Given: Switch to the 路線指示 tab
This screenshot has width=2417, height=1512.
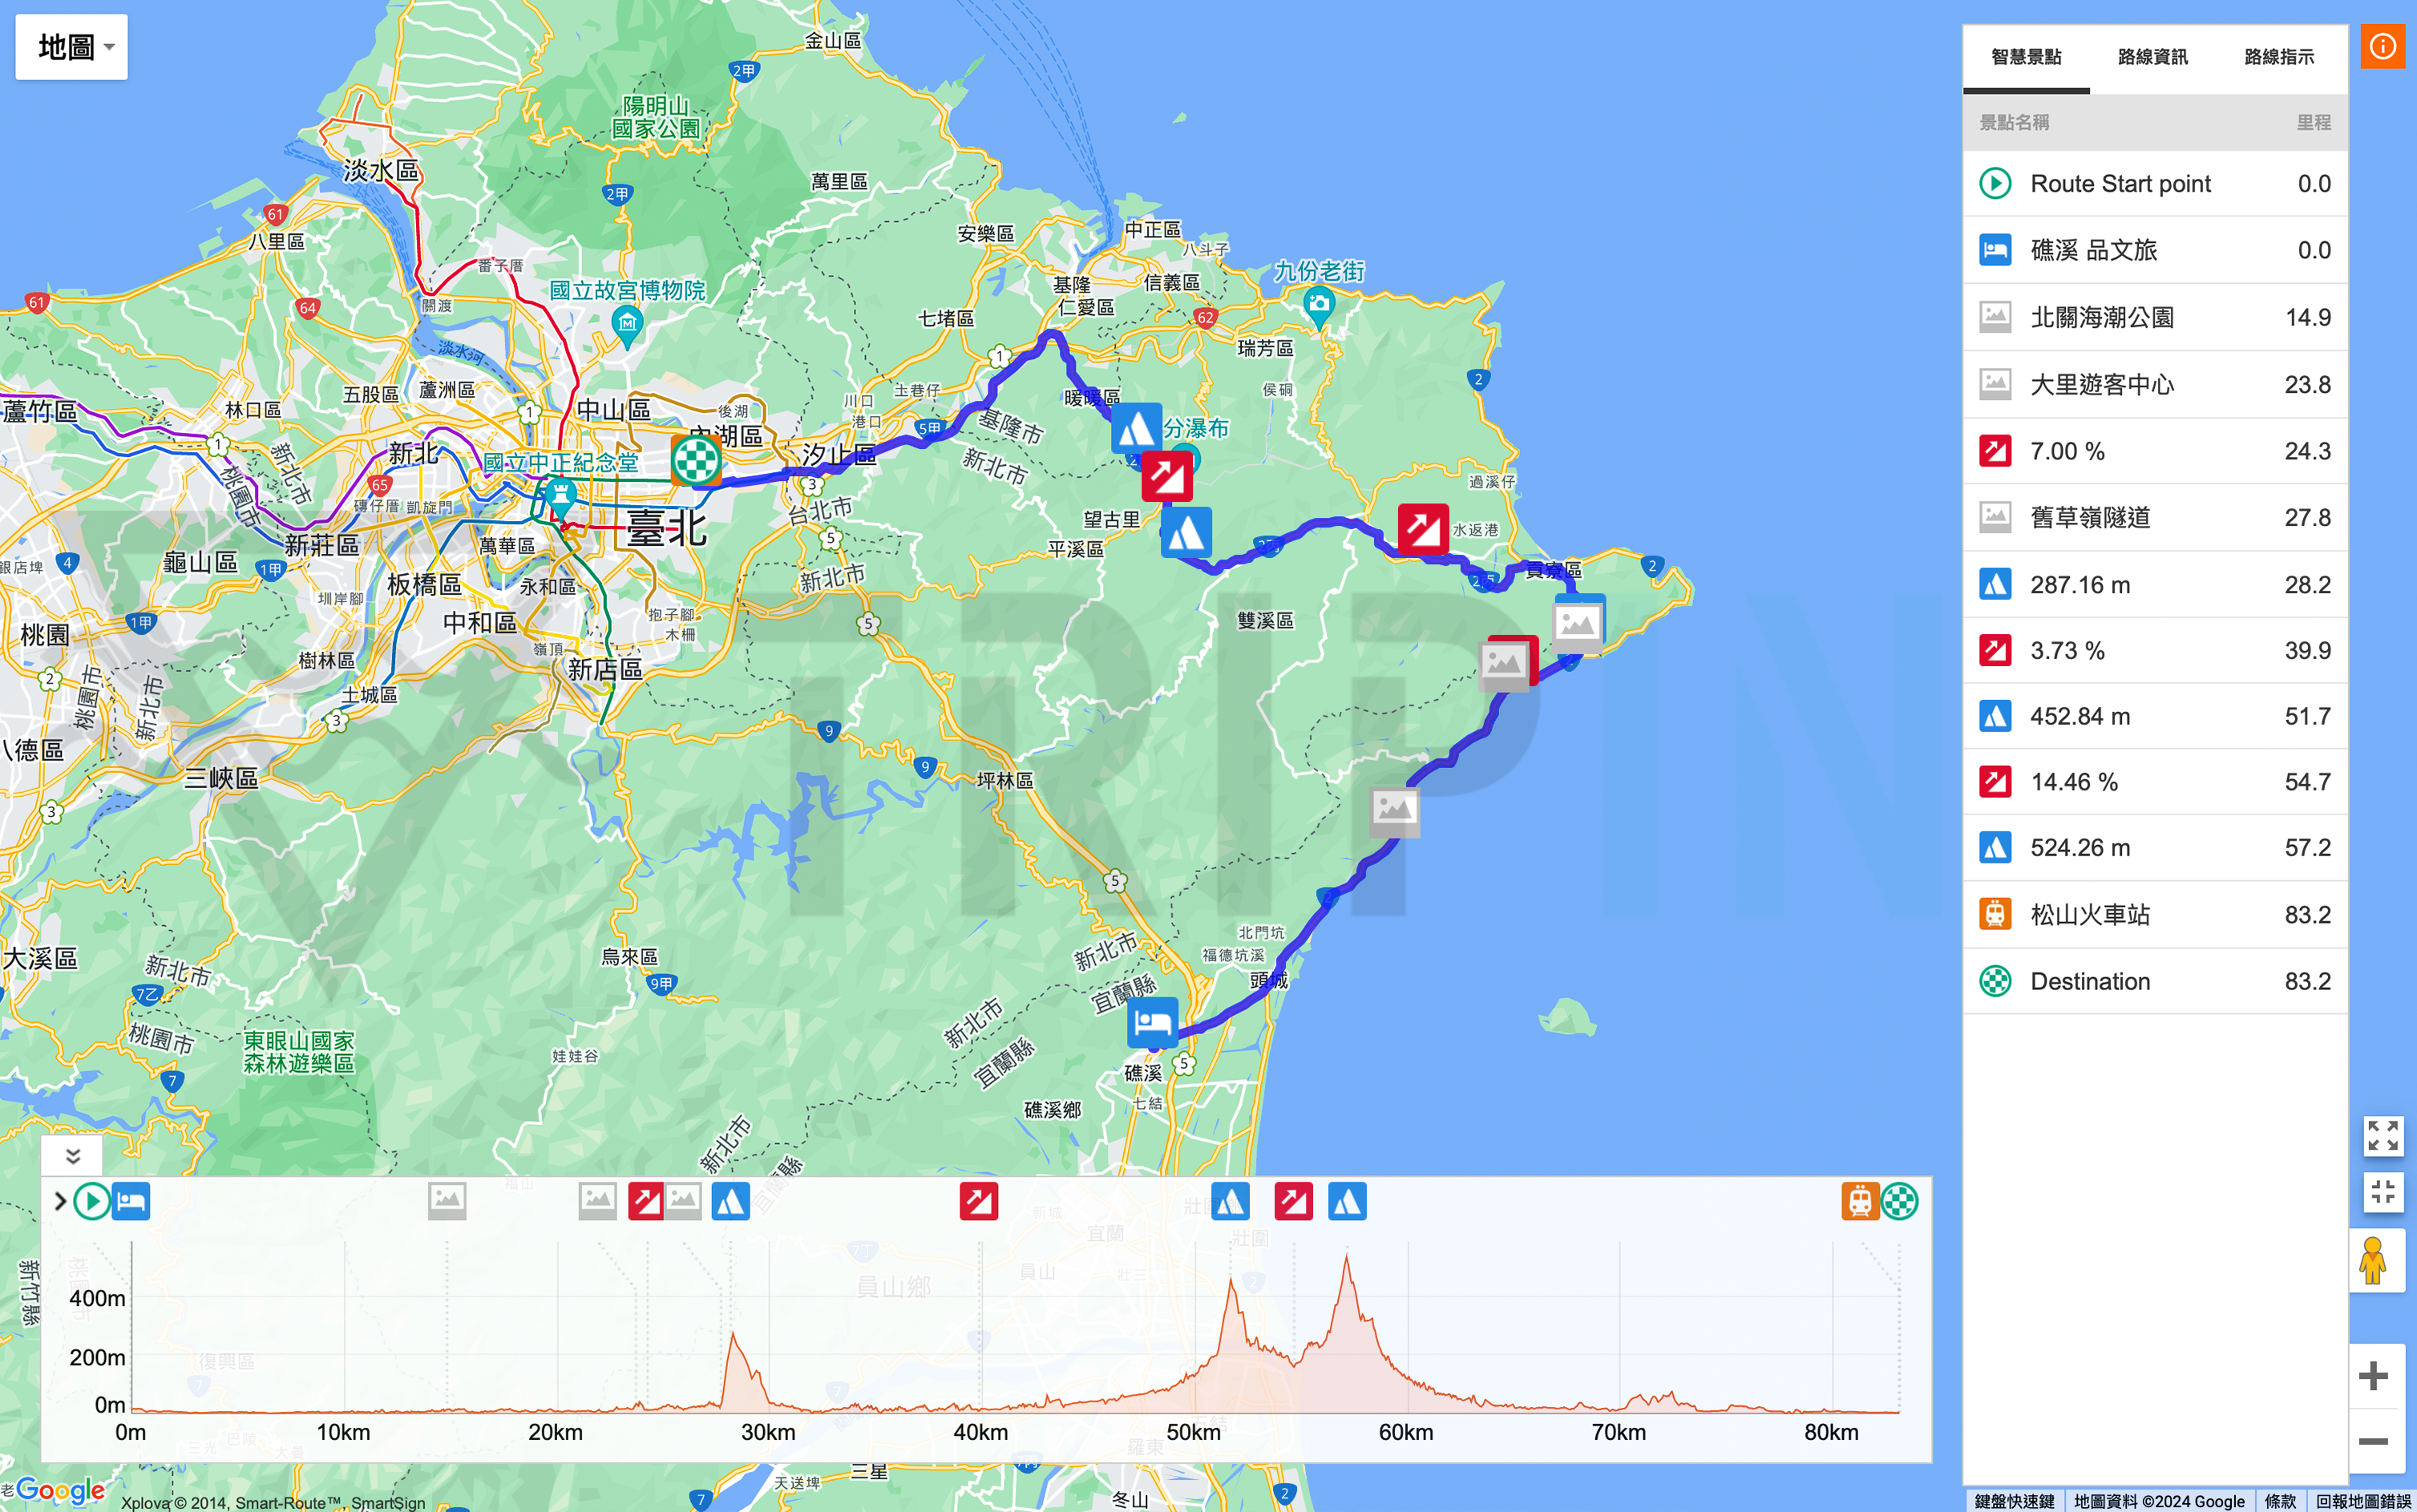Looking at the screenshot, I should (x=2279, y=57).
